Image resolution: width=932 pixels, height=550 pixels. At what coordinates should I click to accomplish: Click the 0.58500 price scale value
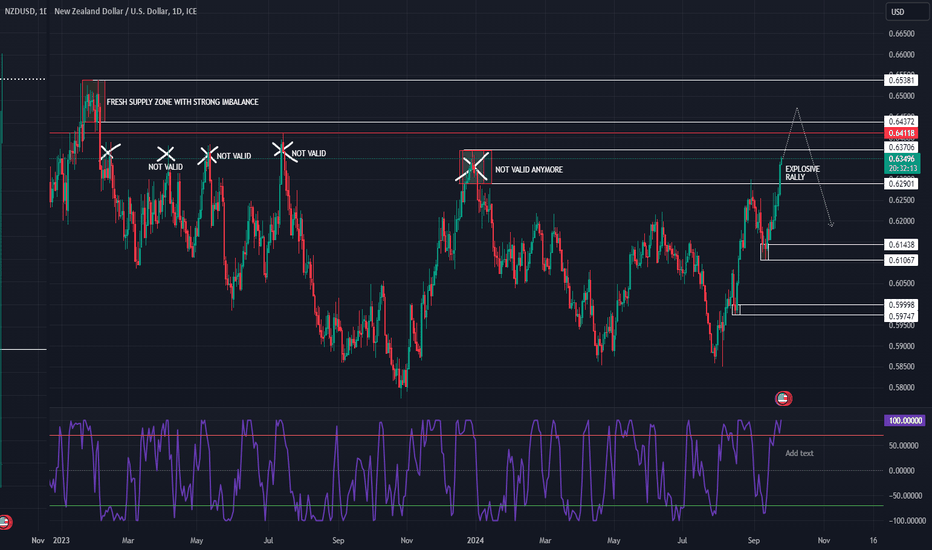point(901,367)
